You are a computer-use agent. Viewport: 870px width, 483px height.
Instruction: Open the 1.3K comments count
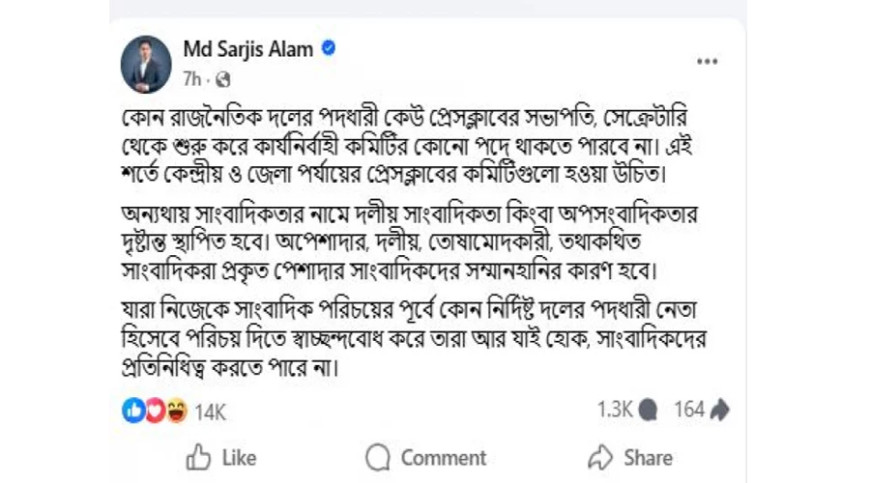(615, 409)
